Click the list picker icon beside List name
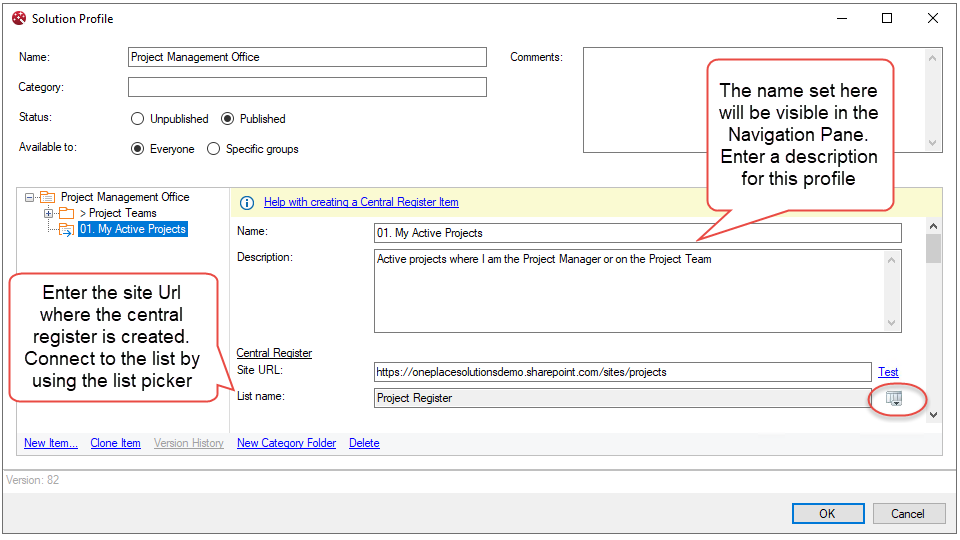Screen dimensions: 960x540 [x=894, y=398]
